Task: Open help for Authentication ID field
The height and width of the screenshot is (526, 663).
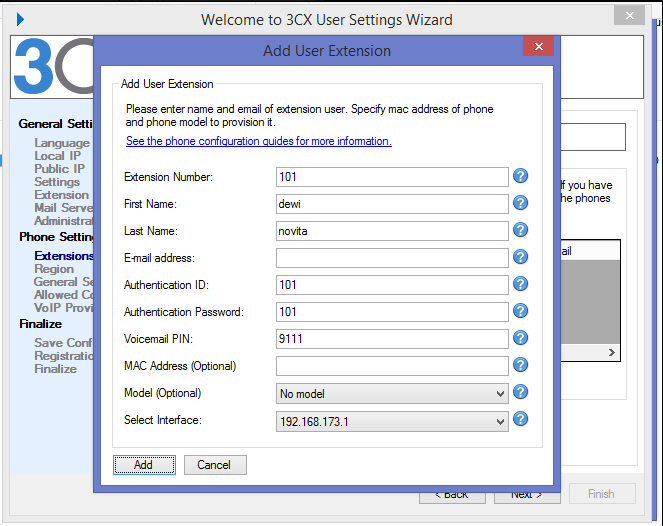Action: tap(521, 284)
